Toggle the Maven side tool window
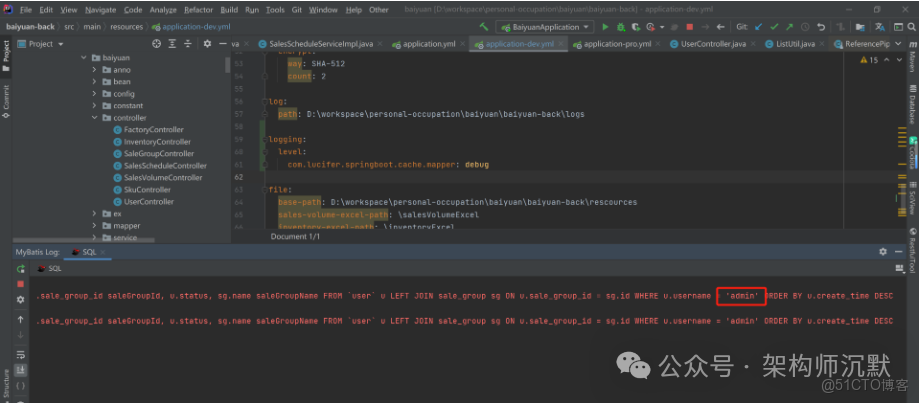 coord(912,62)
